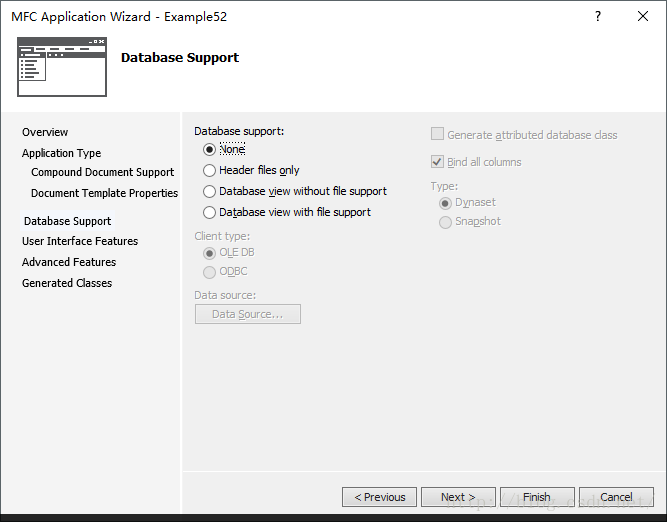Advance with the Next button
Viewport: 667px width, 522px height.
point(459,497)
